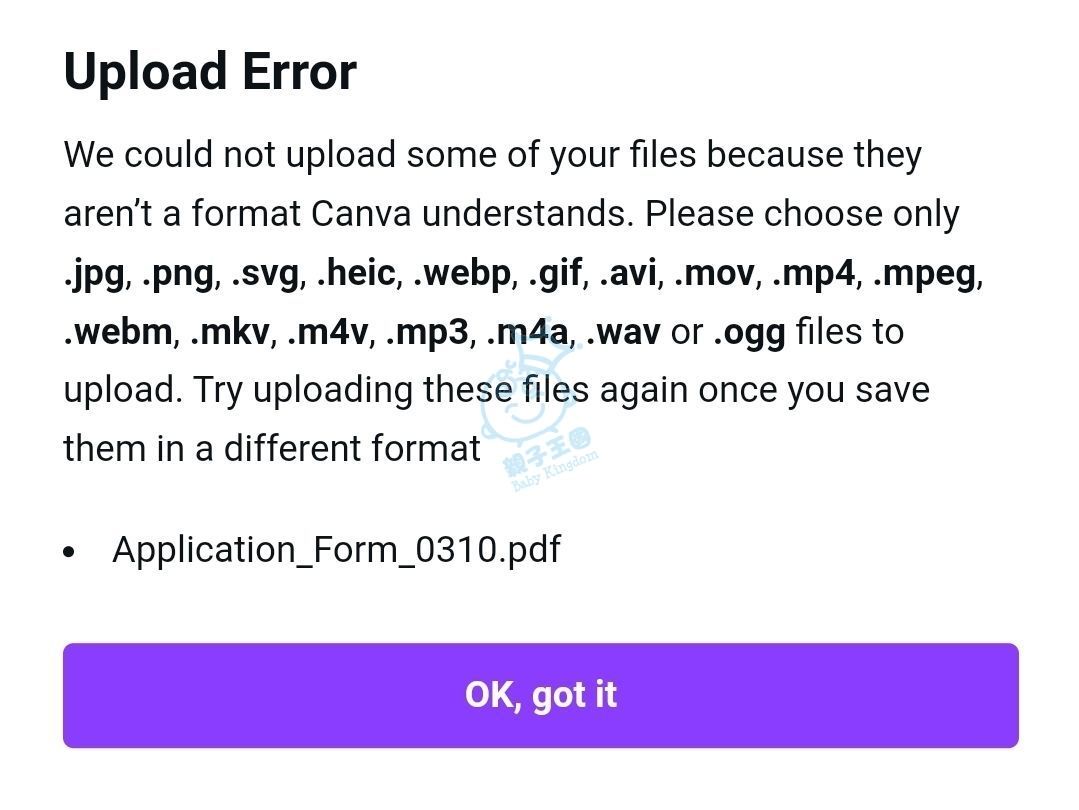Screen dimensions: 1079x810
Task: Click the .m4v format text
Action: [x=327, y=332]
